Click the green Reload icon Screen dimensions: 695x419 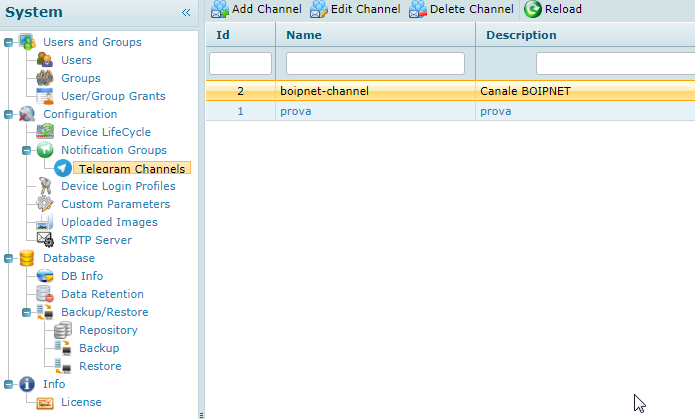point(532,9)
